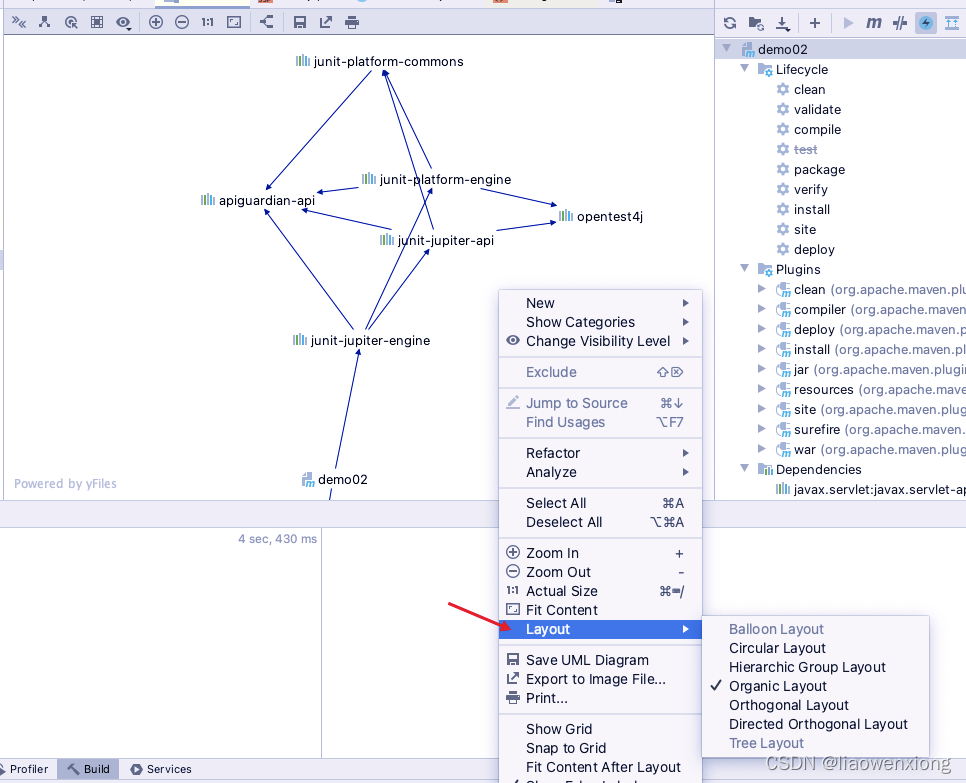Click the export to image toolbar icon
Viewport: 966px width, 783px height.
[x=325, y=23]
